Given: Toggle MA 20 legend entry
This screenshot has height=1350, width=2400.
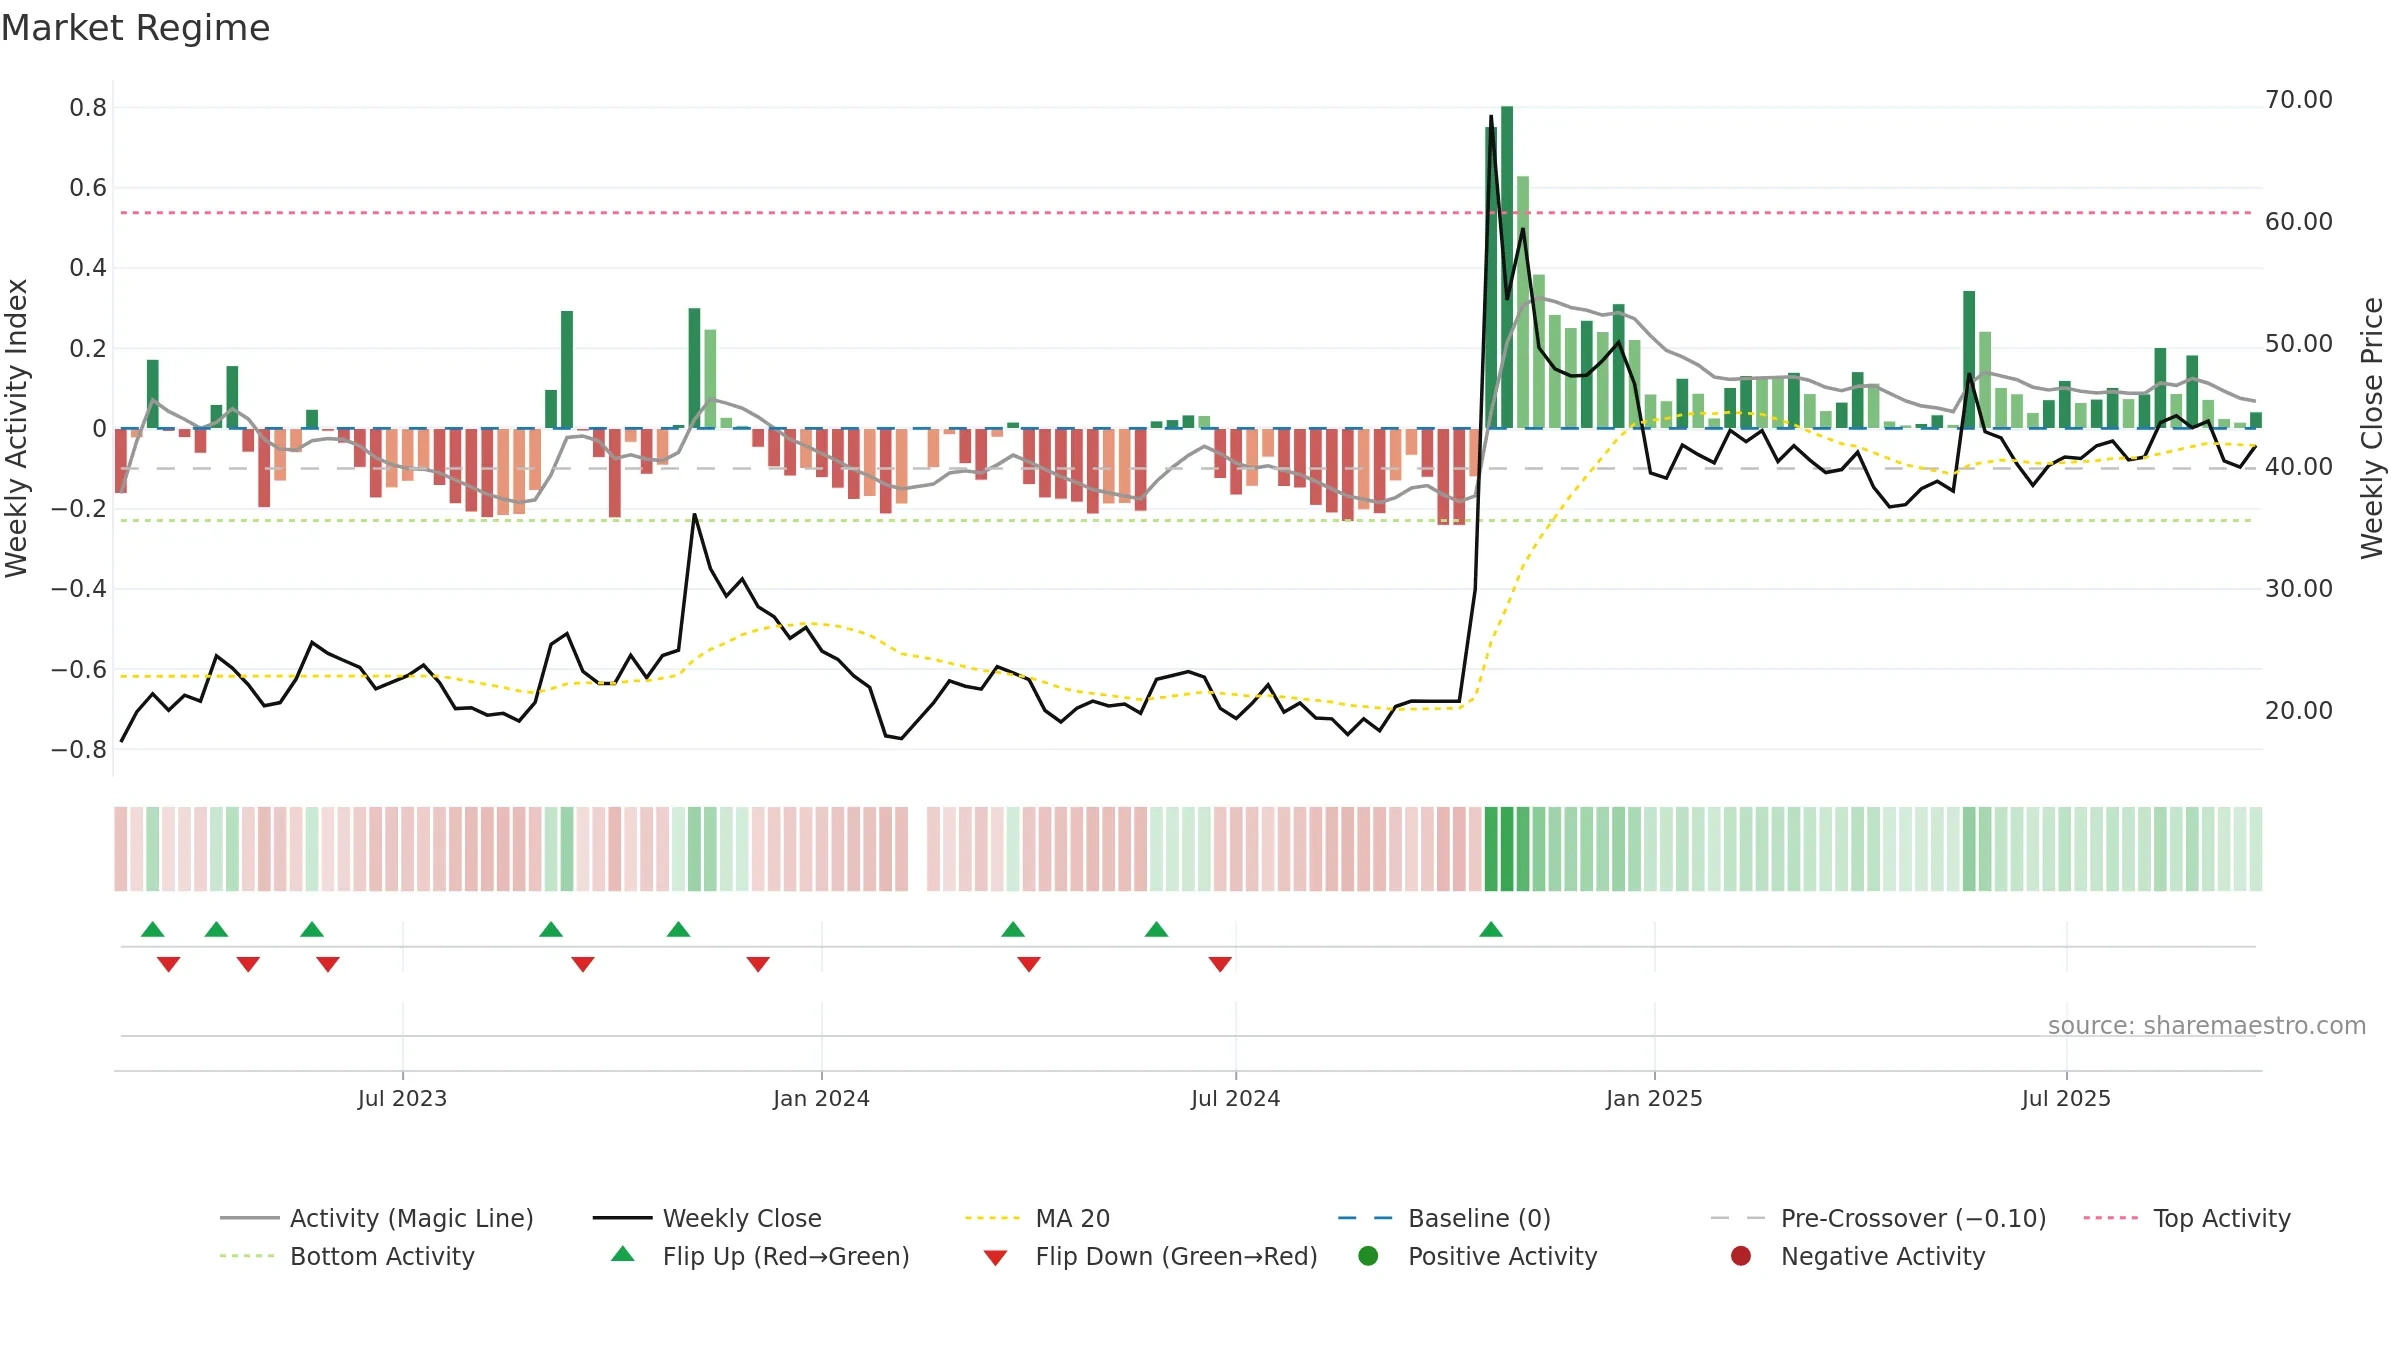Looking at the screenshot, I should [1038, 1218].
